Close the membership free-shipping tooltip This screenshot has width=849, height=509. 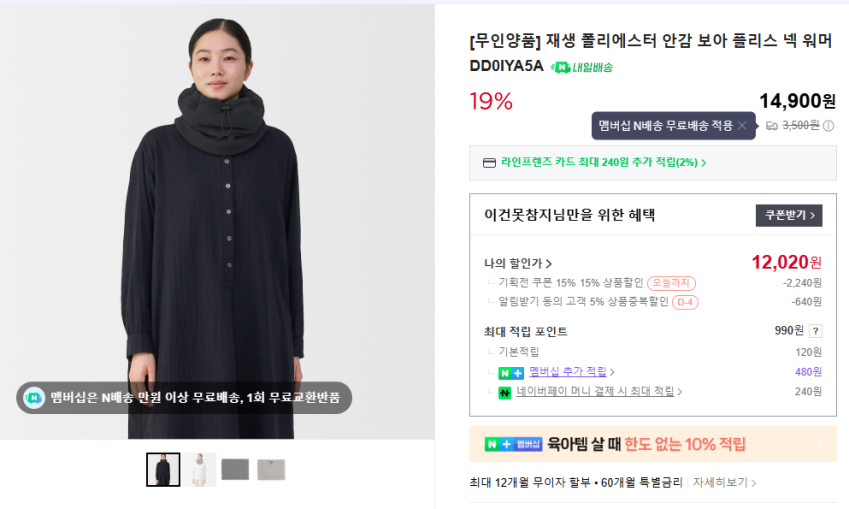click(741, 126)
